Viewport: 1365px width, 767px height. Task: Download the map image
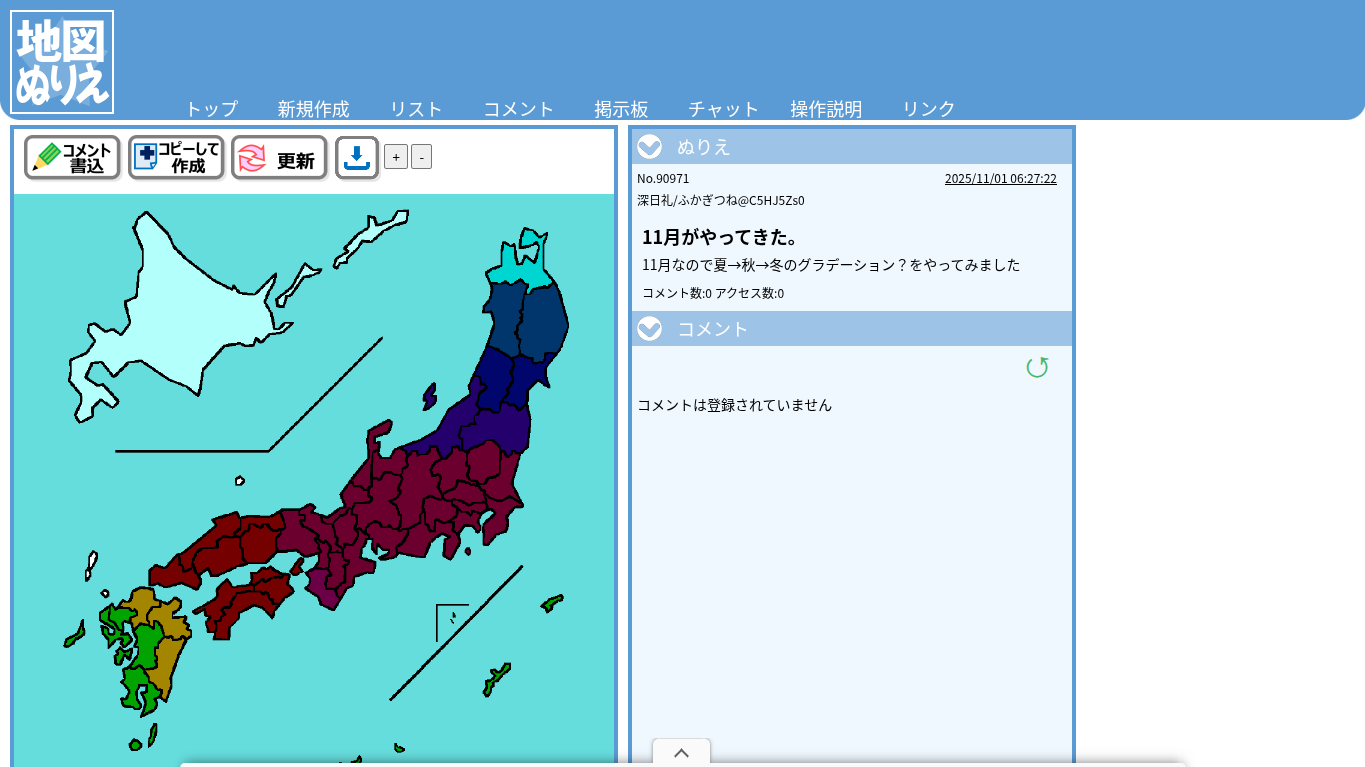coord(357,158)
